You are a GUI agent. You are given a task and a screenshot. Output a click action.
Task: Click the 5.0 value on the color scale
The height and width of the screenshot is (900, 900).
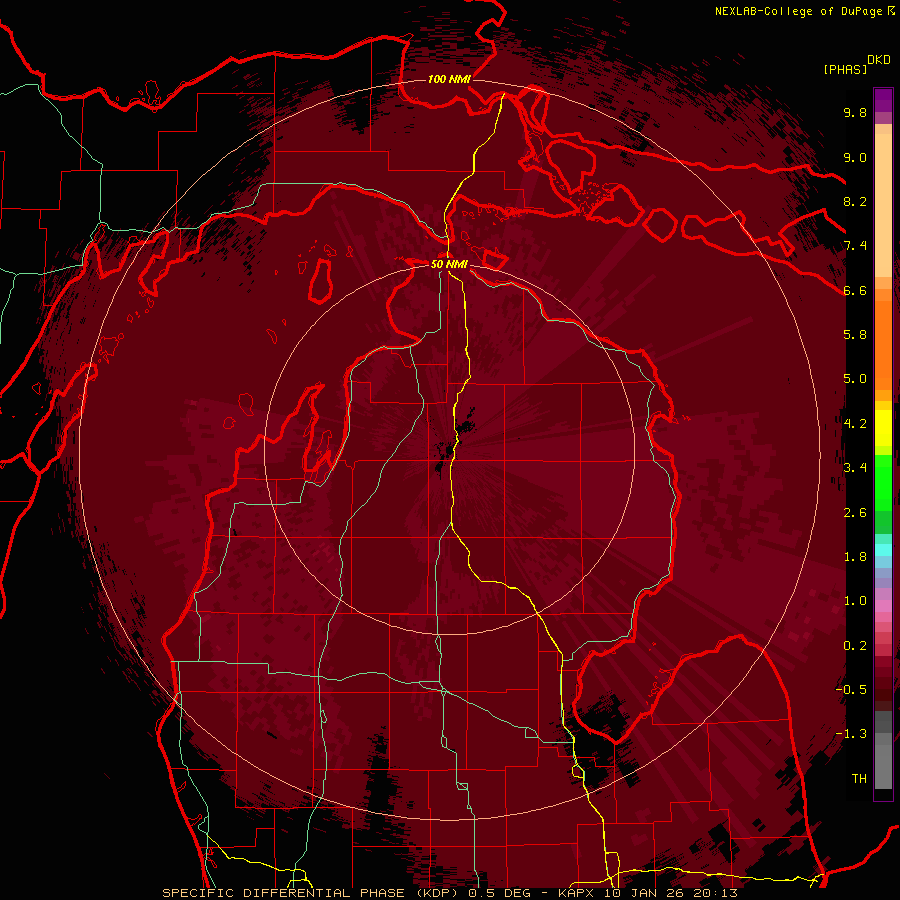point(855,379)
